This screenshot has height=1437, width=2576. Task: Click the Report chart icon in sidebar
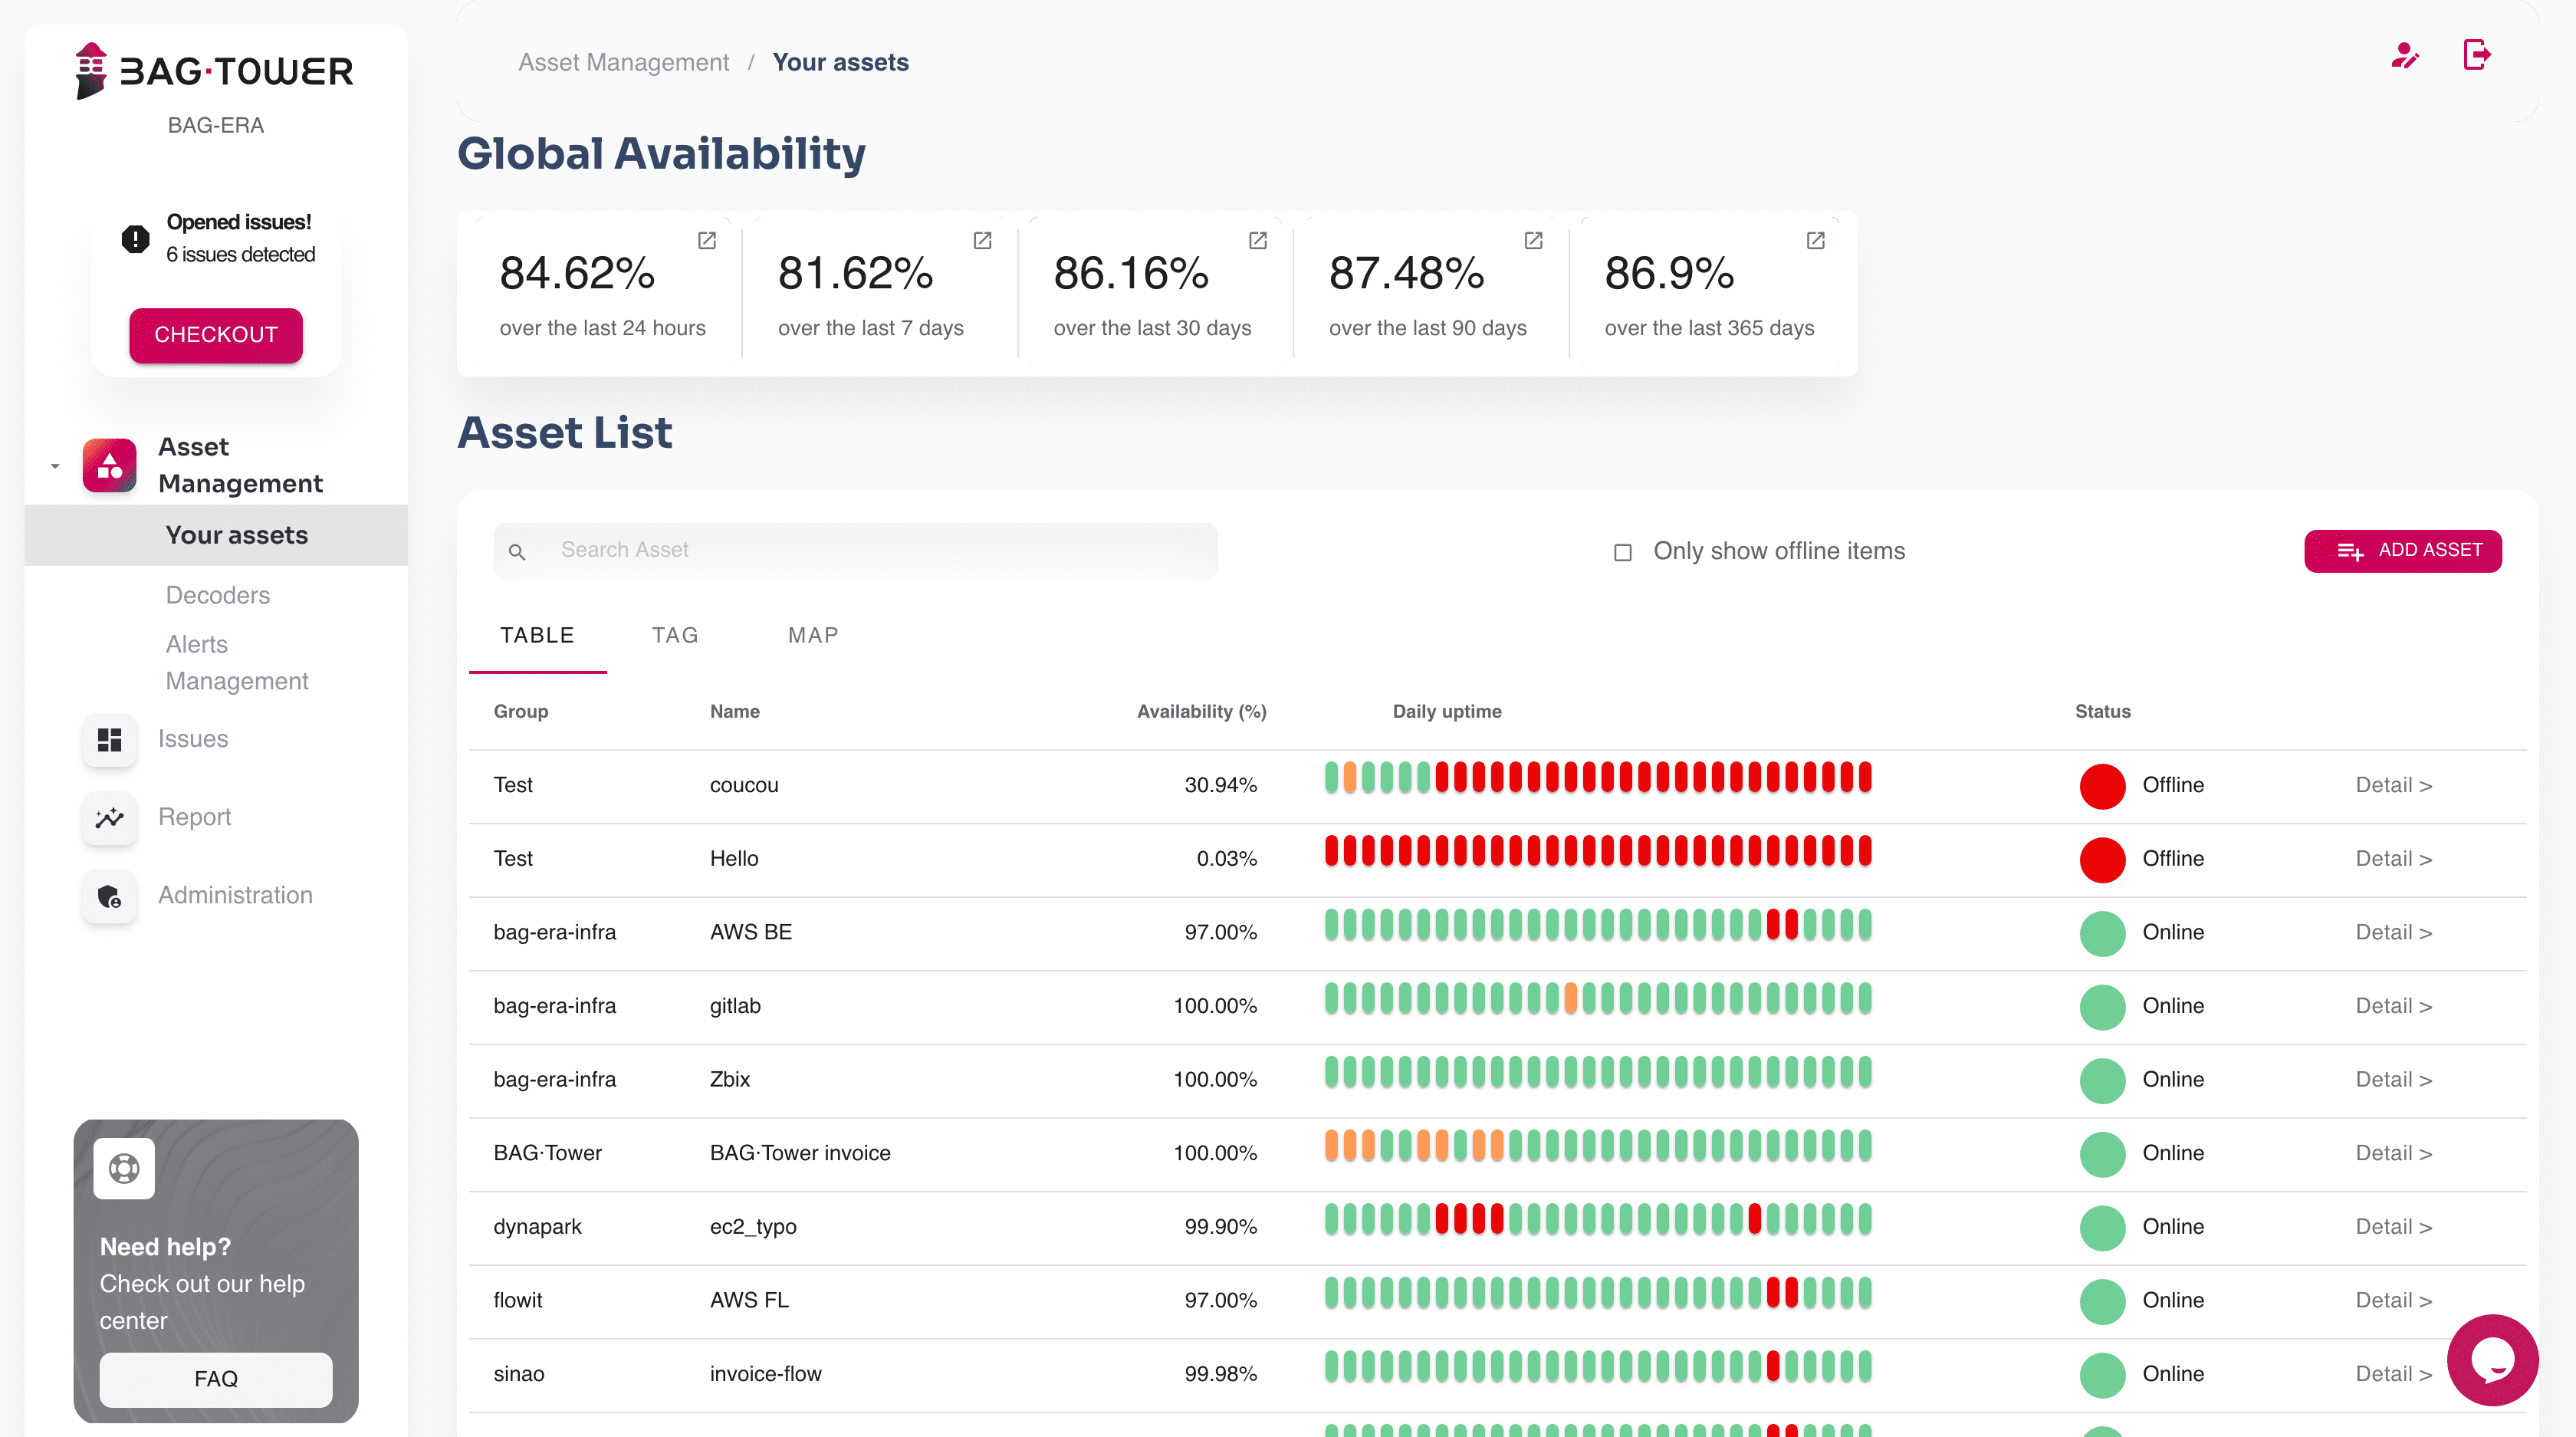[109, 817]
